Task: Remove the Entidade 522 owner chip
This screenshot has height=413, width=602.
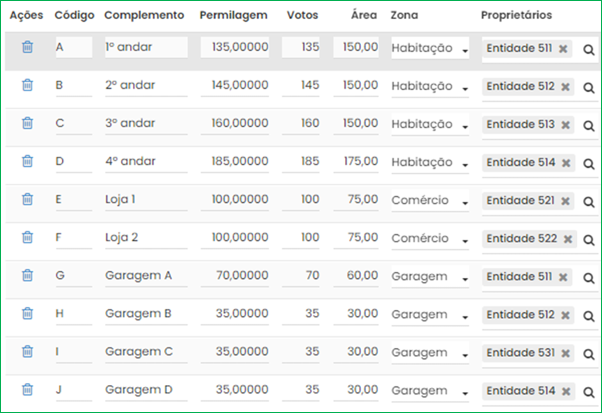Action: [x=568, y=239]
